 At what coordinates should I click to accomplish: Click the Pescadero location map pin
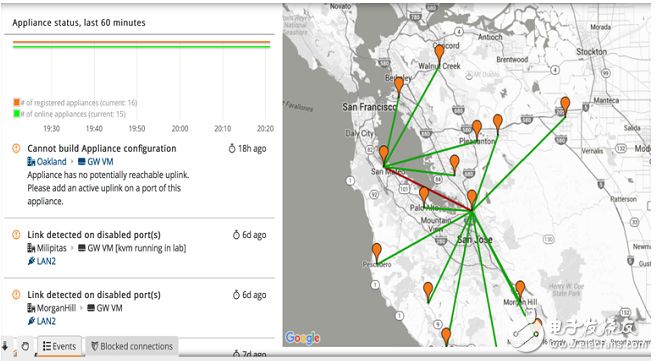(x=377, y=252)
